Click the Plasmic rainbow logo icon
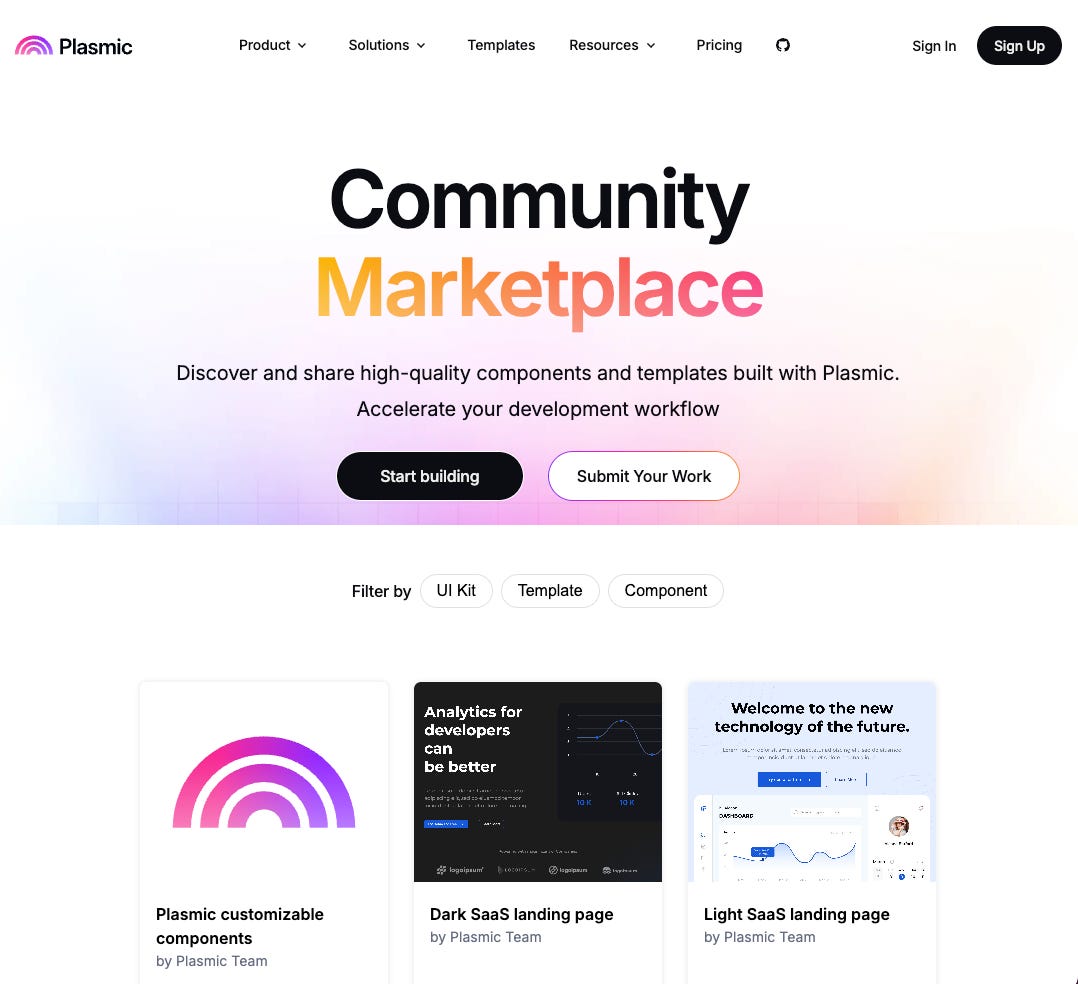The height and width of the screenshot is (984, 1078). 34,45
